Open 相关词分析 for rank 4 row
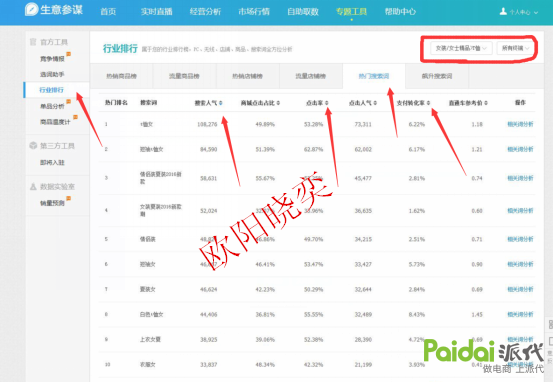 coord(520,211)
